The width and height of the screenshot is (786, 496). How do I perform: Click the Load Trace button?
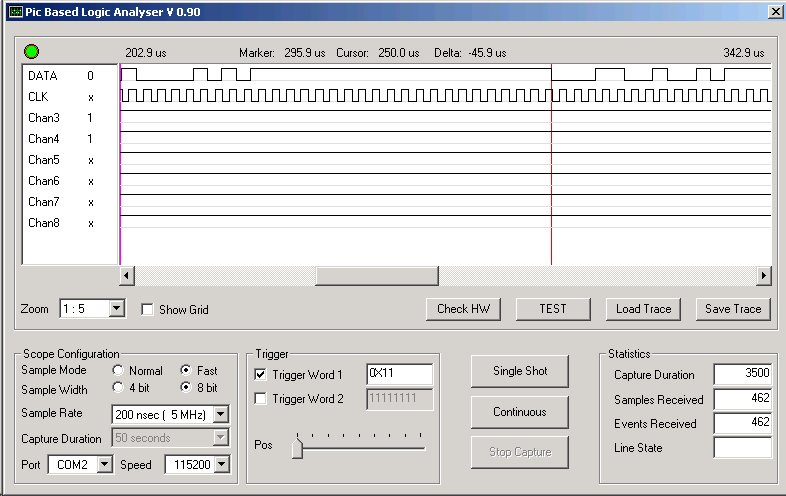644,309
